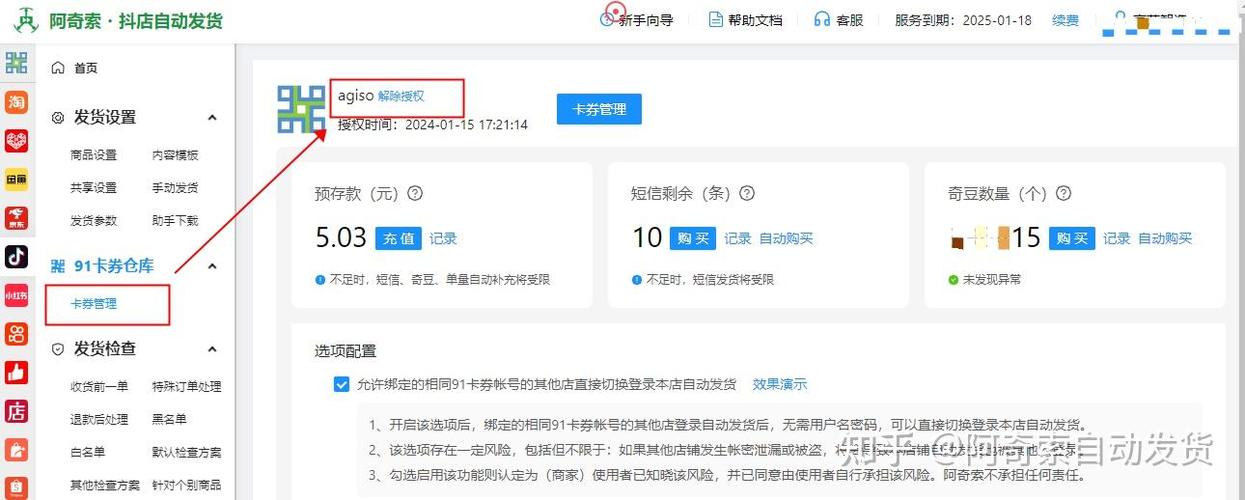Open 针对个别商品 menu item
Viewport: 1245px width, 500px height.
187,486
